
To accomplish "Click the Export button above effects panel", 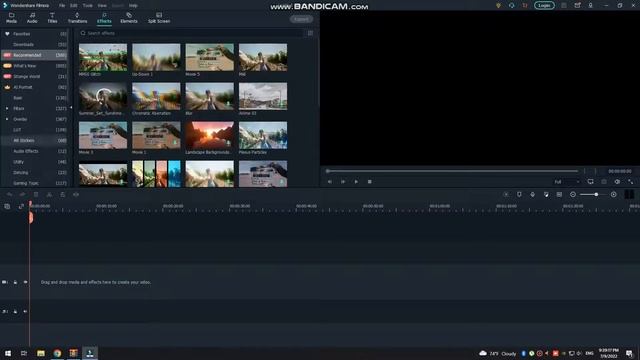I will pos(301,19).
